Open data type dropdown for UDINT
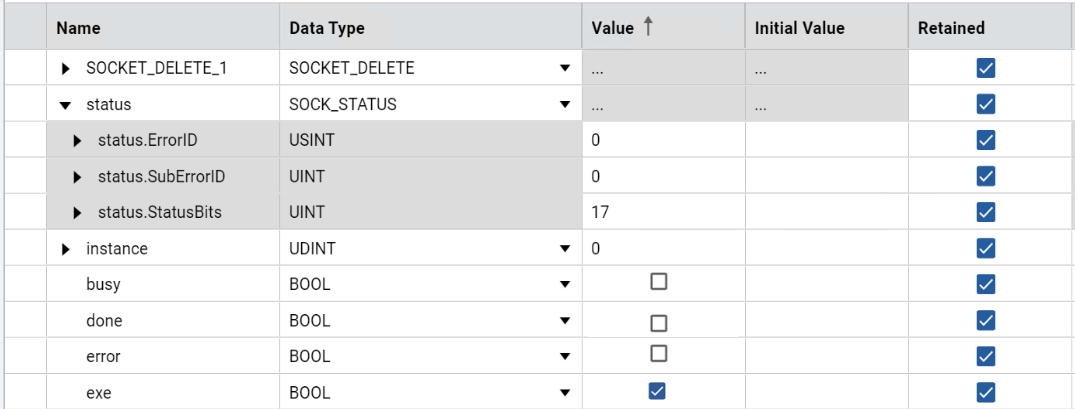Screen dimensions: 1075x409 [565, 249]
